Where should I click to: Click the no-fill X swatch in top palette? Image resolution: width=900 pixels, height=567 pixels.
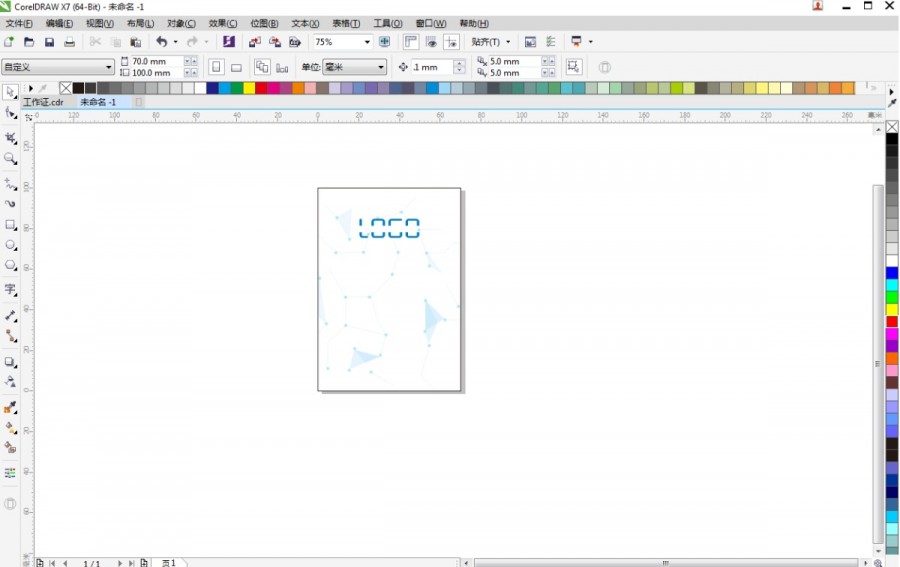tap(65, 88)
